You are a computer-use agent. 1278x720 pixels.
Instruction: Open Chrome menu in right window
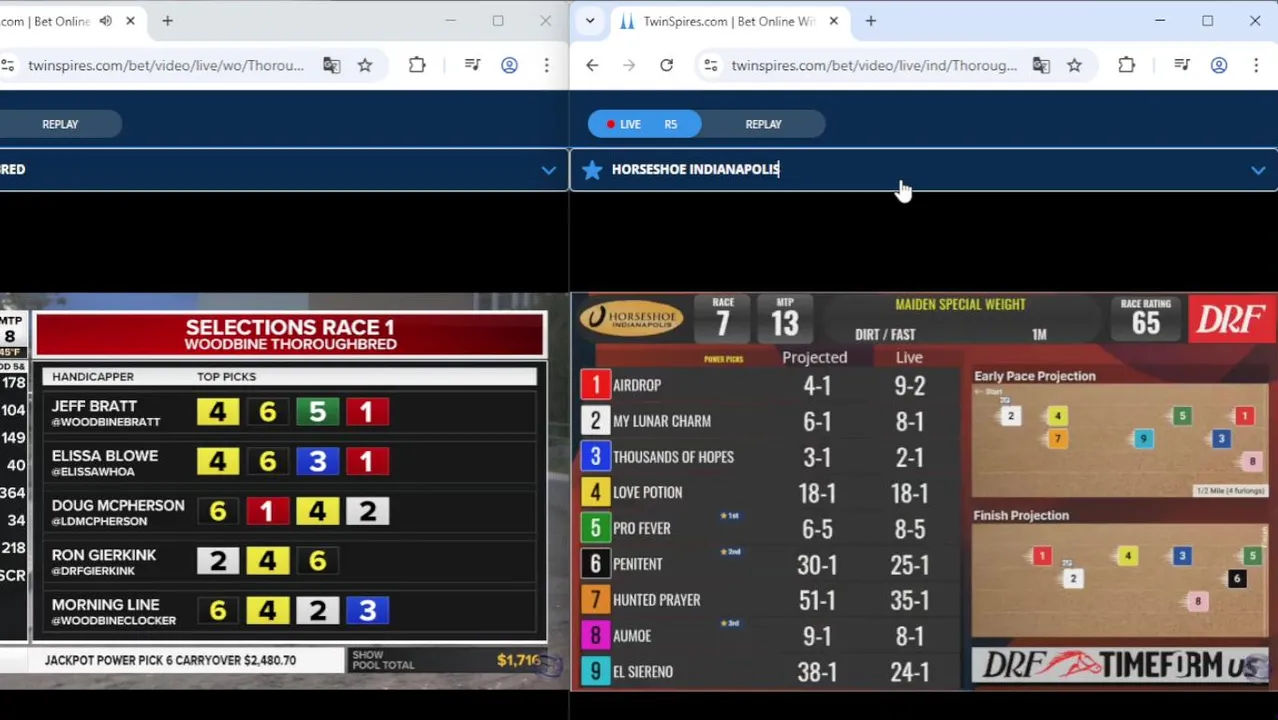pyautogui.click(x=1256, y=65)
